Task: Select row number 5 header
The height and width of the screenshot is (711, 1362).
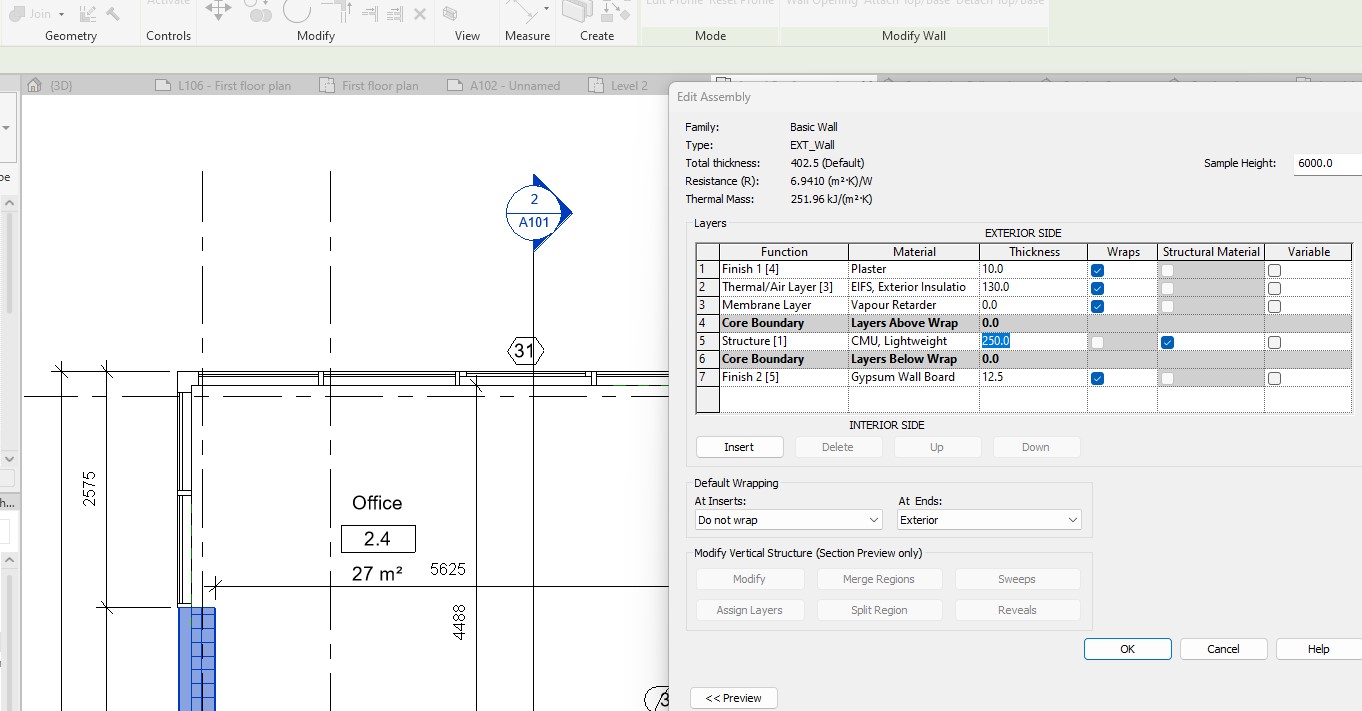Action: coord(708,341)
